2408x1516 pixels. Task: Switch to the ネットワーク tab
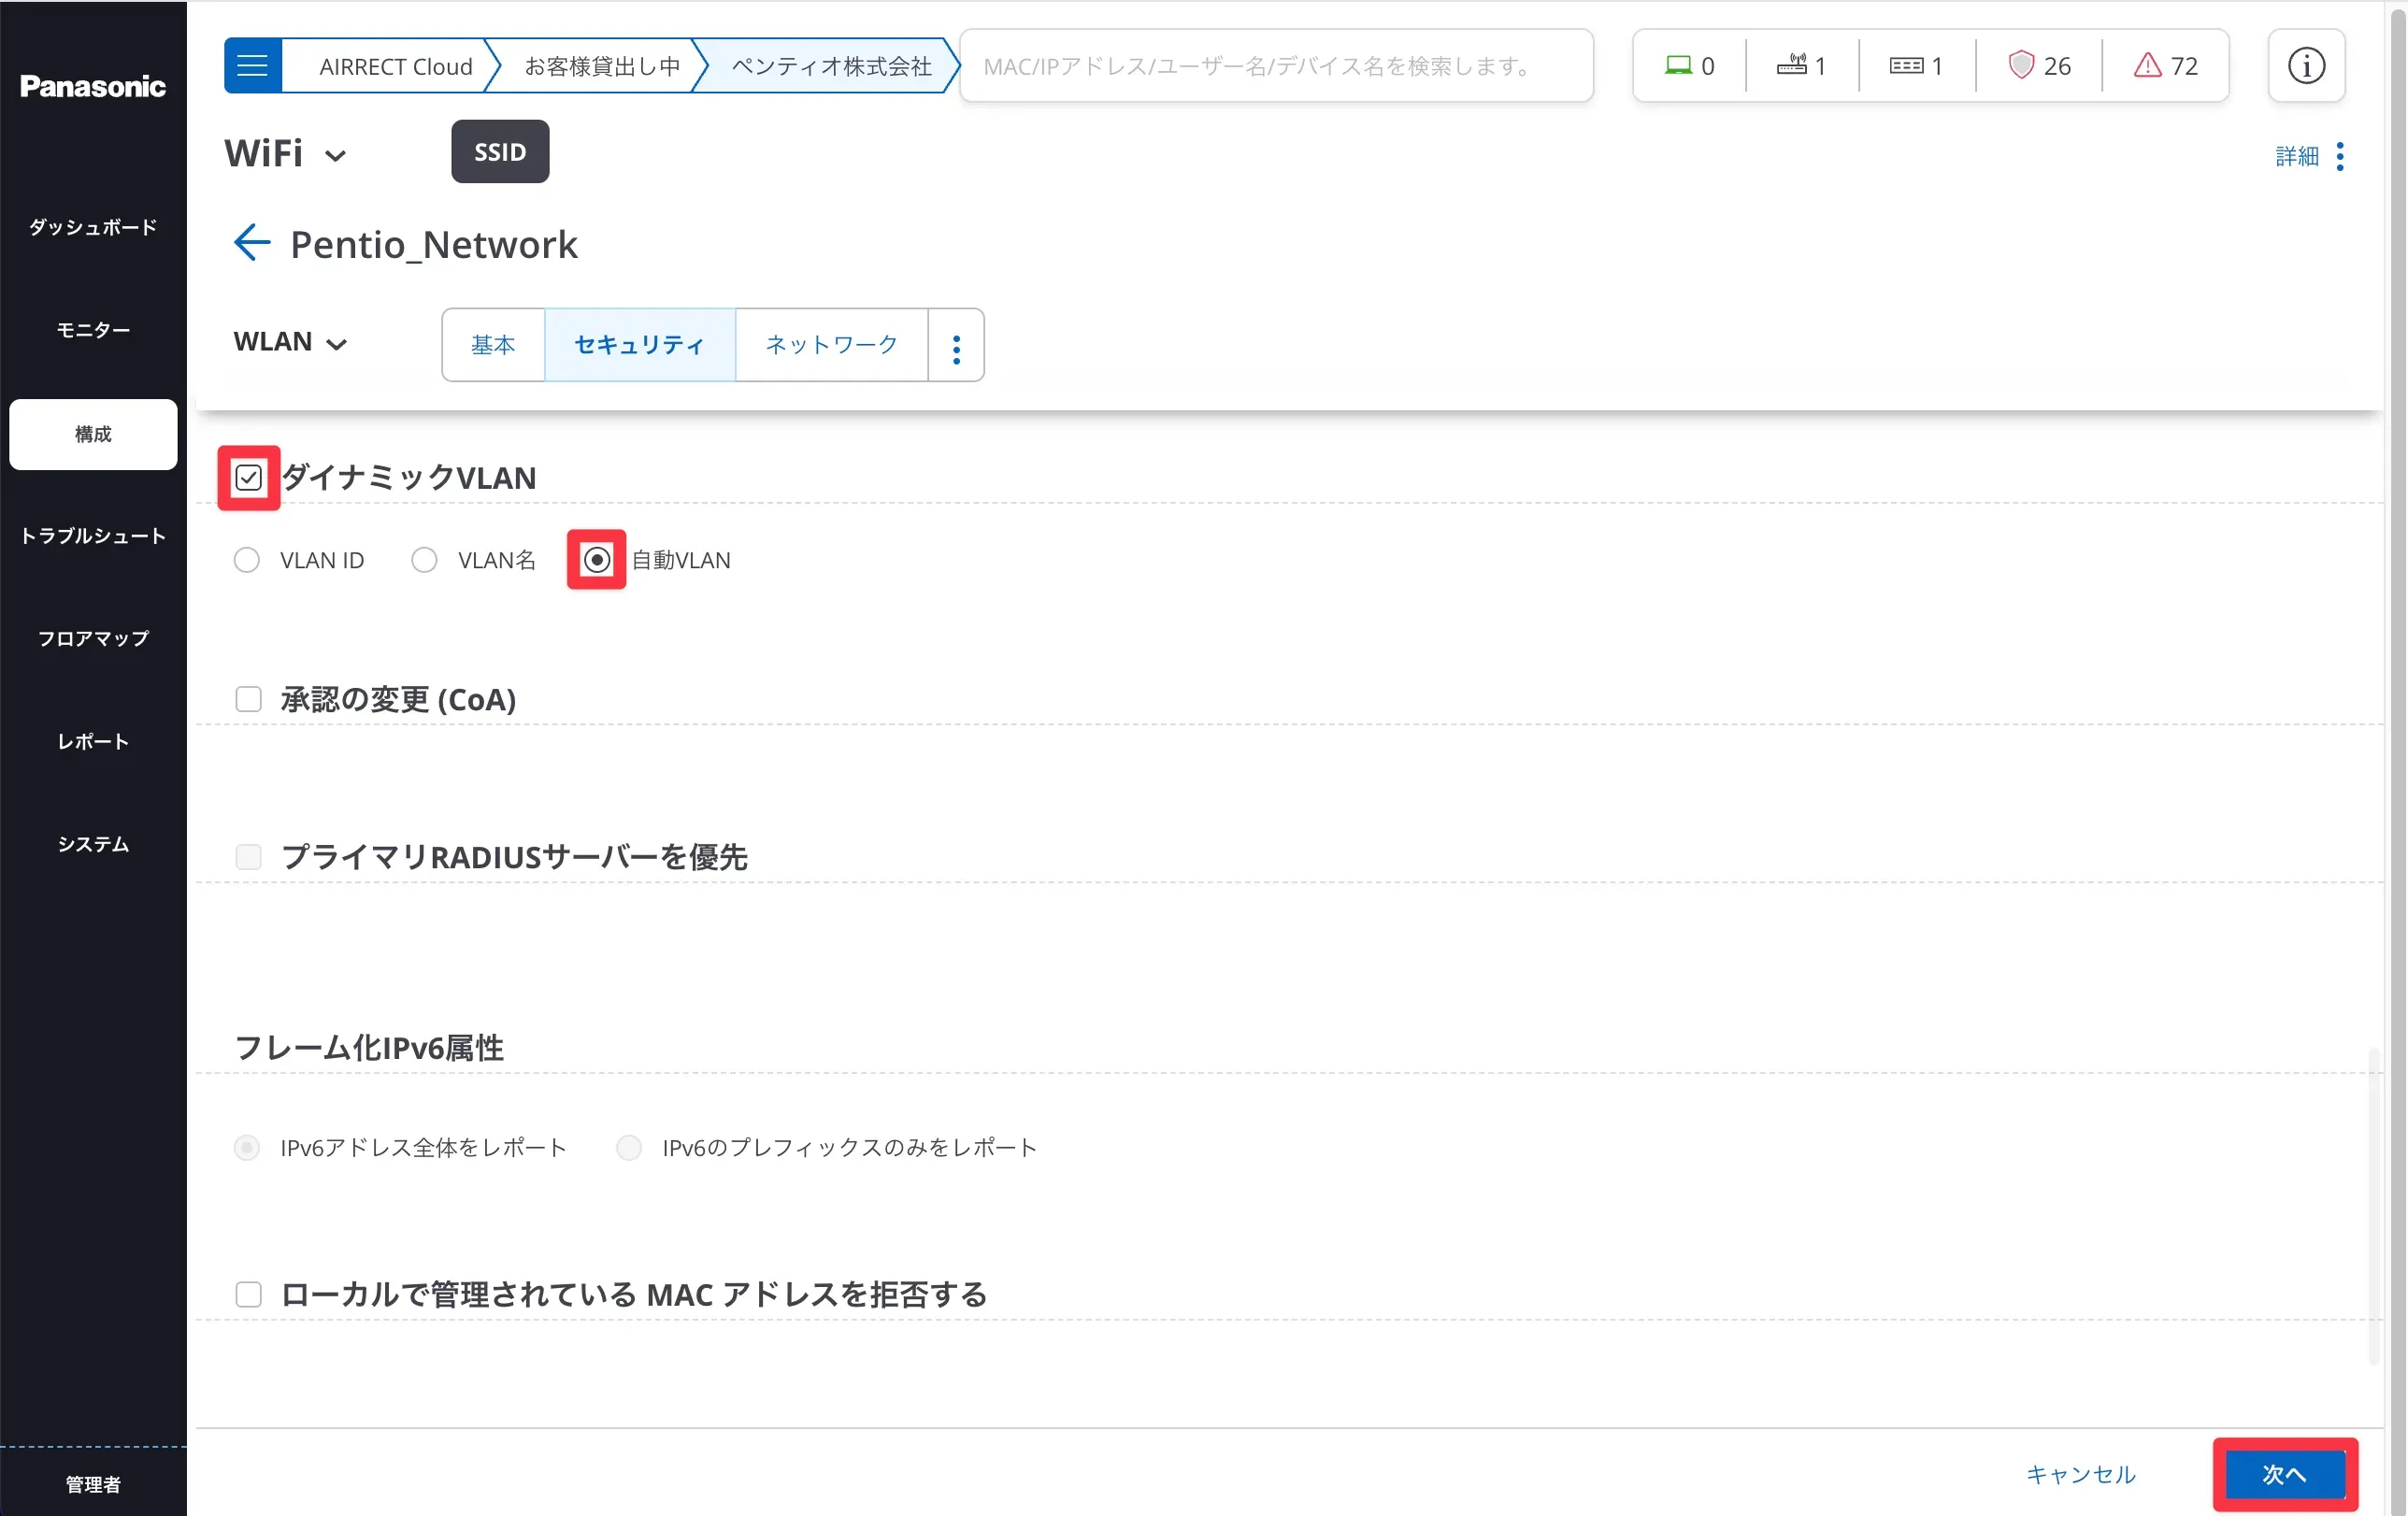click(x=831, y=346)
